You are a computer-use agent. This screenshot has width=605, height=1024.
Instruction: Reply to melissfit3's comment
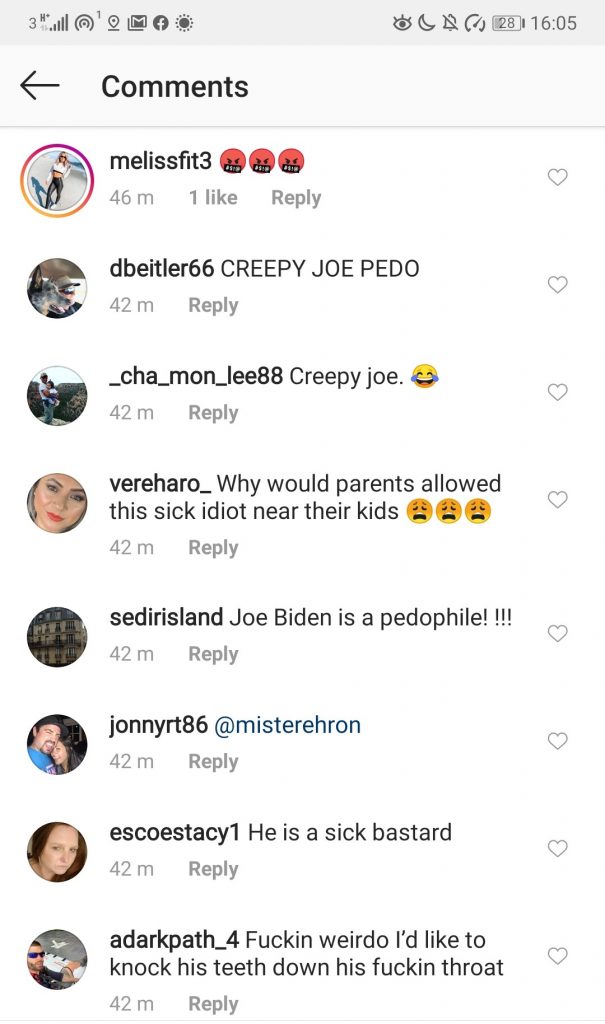(296, 198)
